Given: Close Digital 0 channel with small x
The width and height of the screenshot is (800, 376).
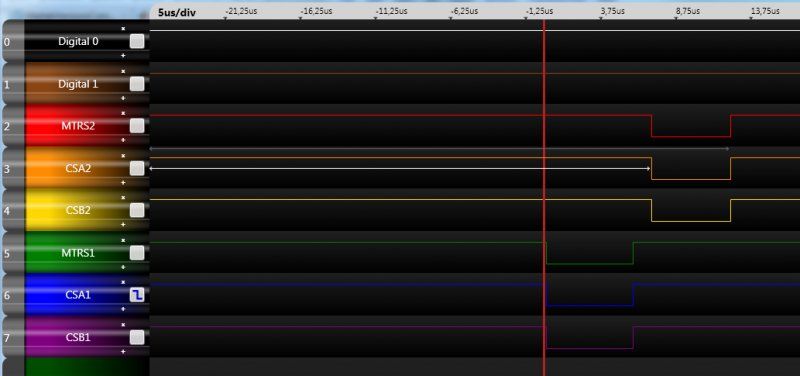Looking at the screenshot, I should tap(123, 29).
